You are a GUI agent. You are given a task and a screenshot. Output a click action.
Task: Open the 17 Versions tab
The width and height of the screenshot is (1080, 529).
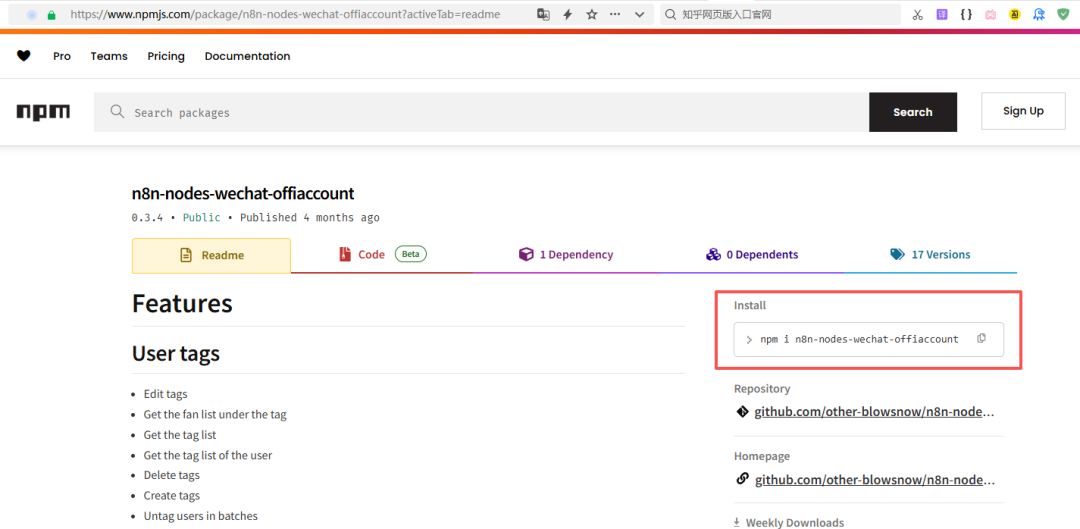coord(930,255)
